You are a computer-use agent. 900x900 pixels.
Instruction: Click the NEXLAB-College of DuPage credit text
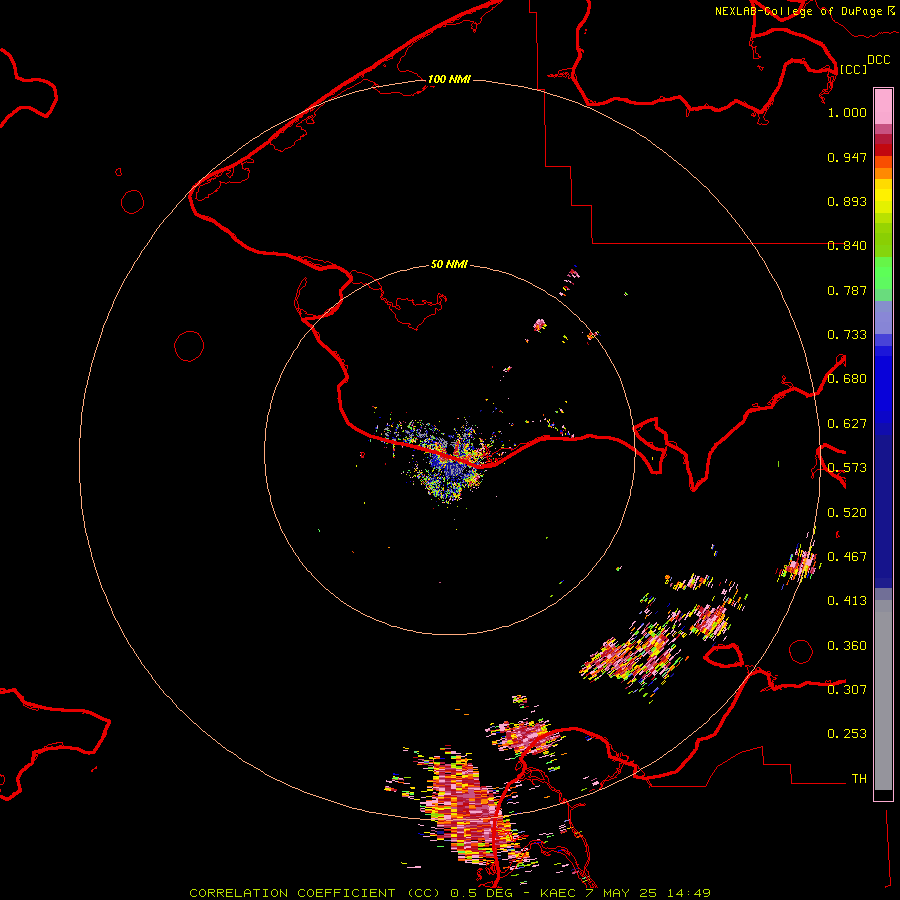(798, 11)
